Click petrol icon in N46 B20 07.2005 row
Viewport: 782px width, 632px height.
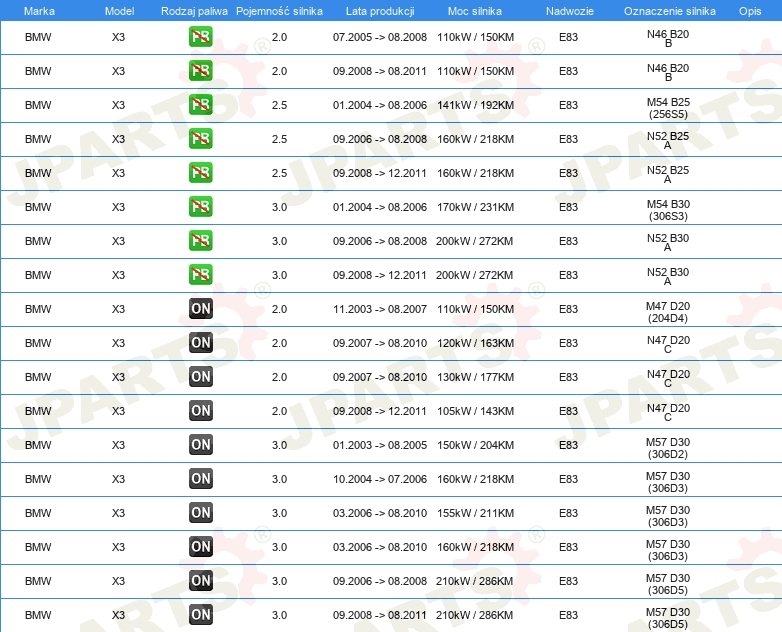200,37
